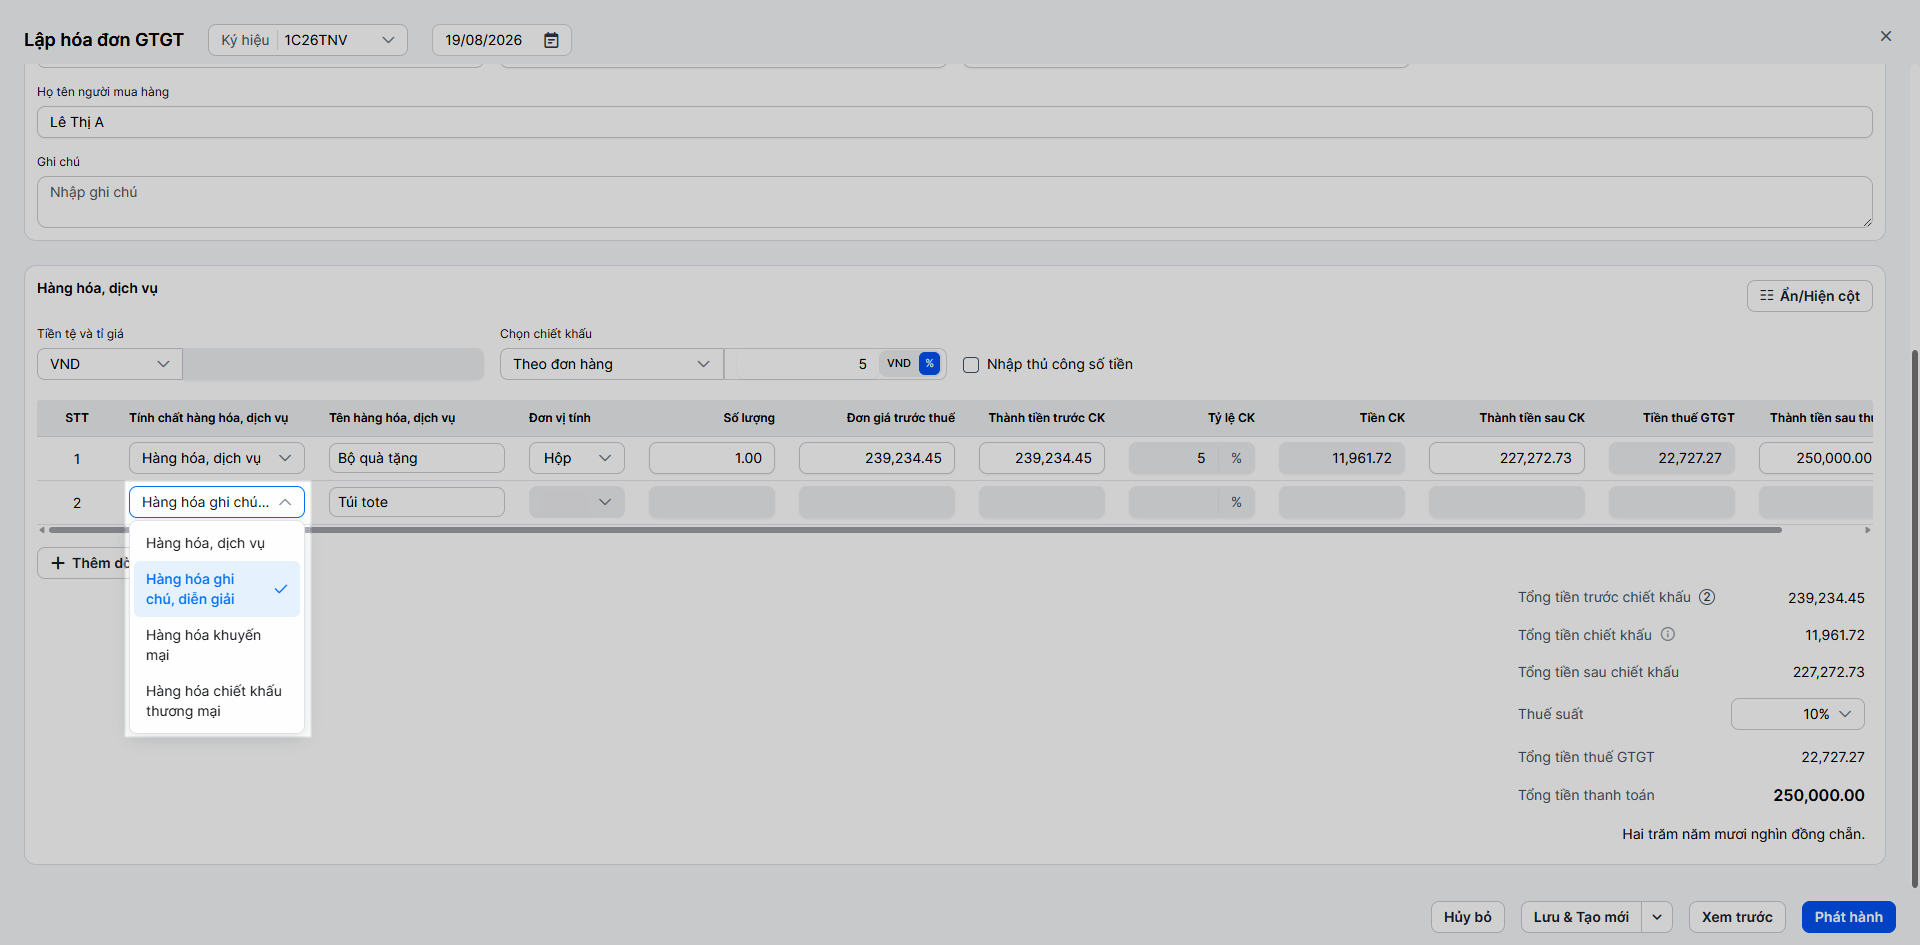Select percent discount unit toggle
The height and width of the screenshot is (945, 1920).
point(930,364)
